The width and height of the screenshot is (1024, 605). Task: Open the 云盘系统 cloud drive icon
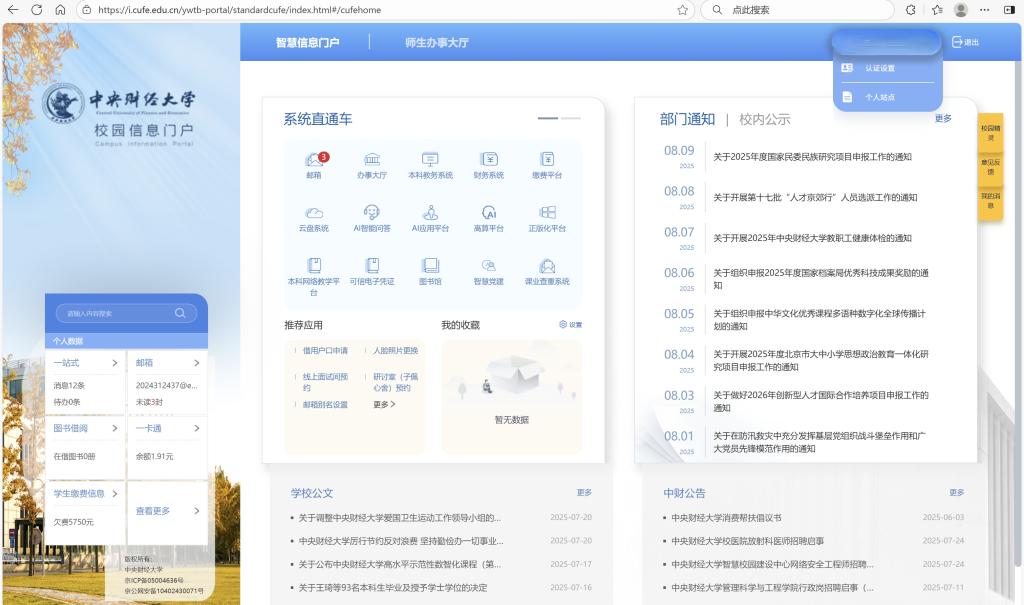(x=313, y=213)
